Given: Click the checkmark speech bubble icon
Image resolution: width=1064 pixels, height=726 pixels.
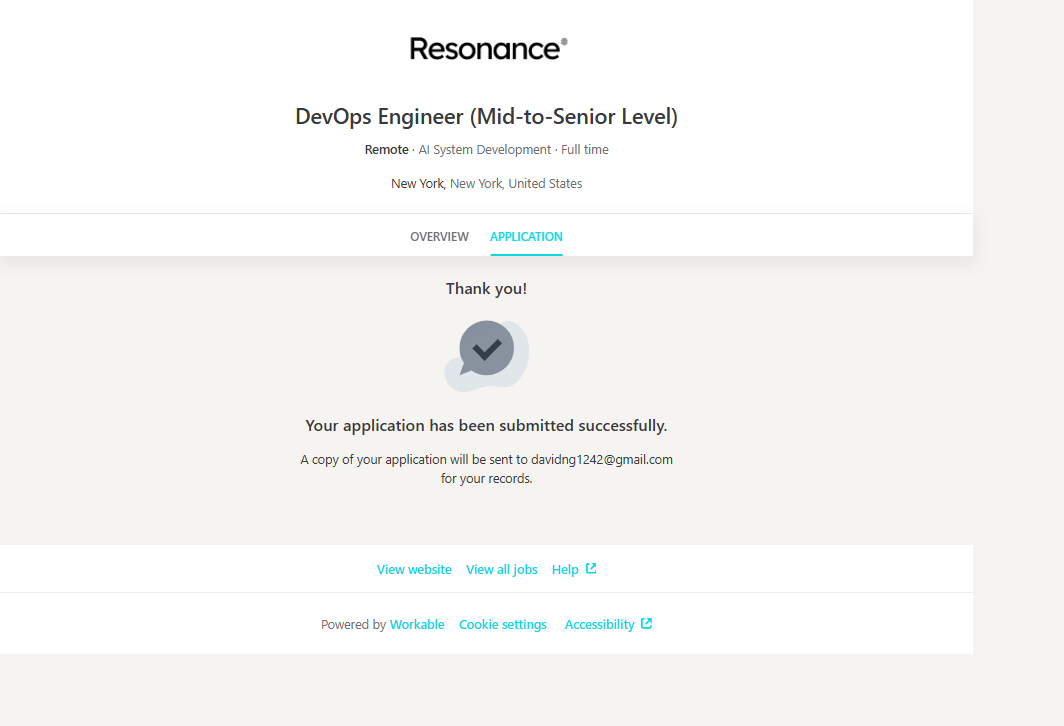Looking at the screenshot, I should click(486, 352).
